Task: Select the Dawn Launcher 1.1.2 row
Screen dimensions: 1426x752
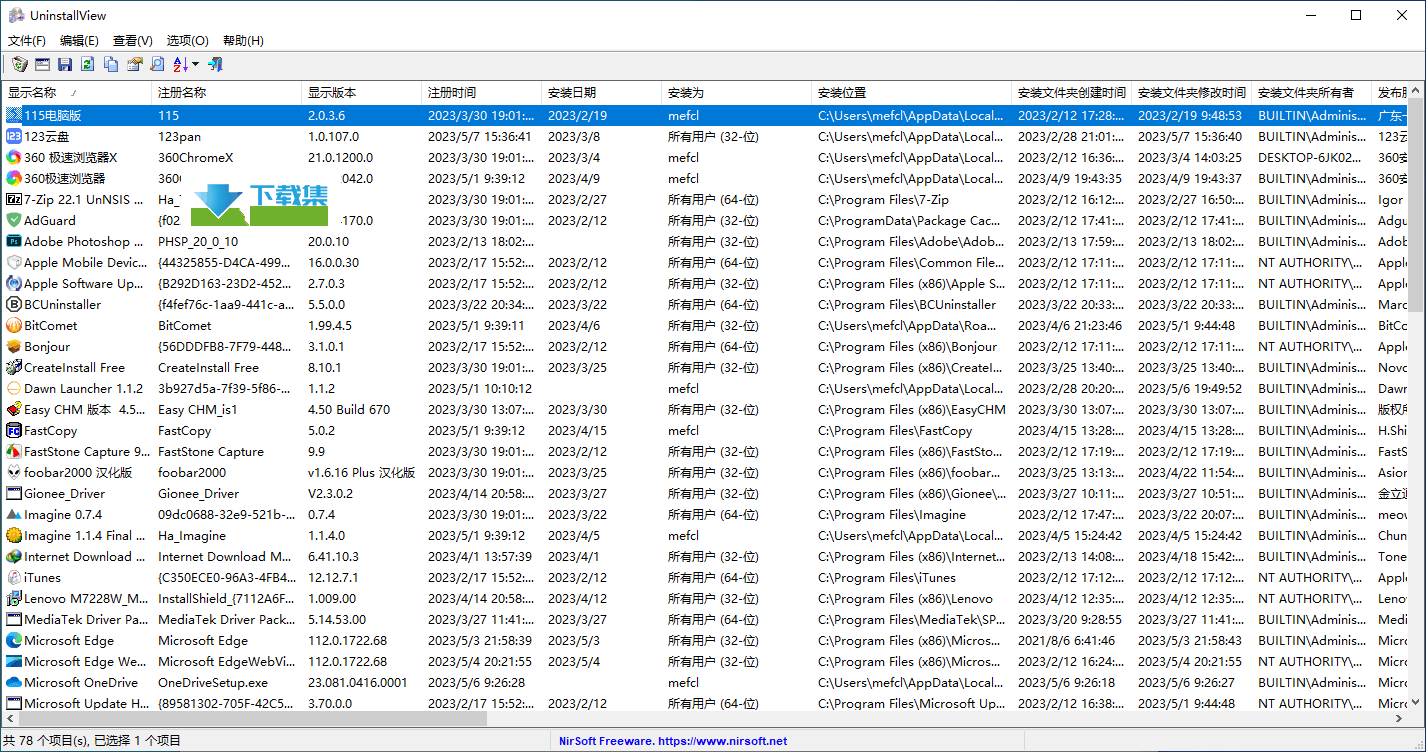Action: click(704, 388)
